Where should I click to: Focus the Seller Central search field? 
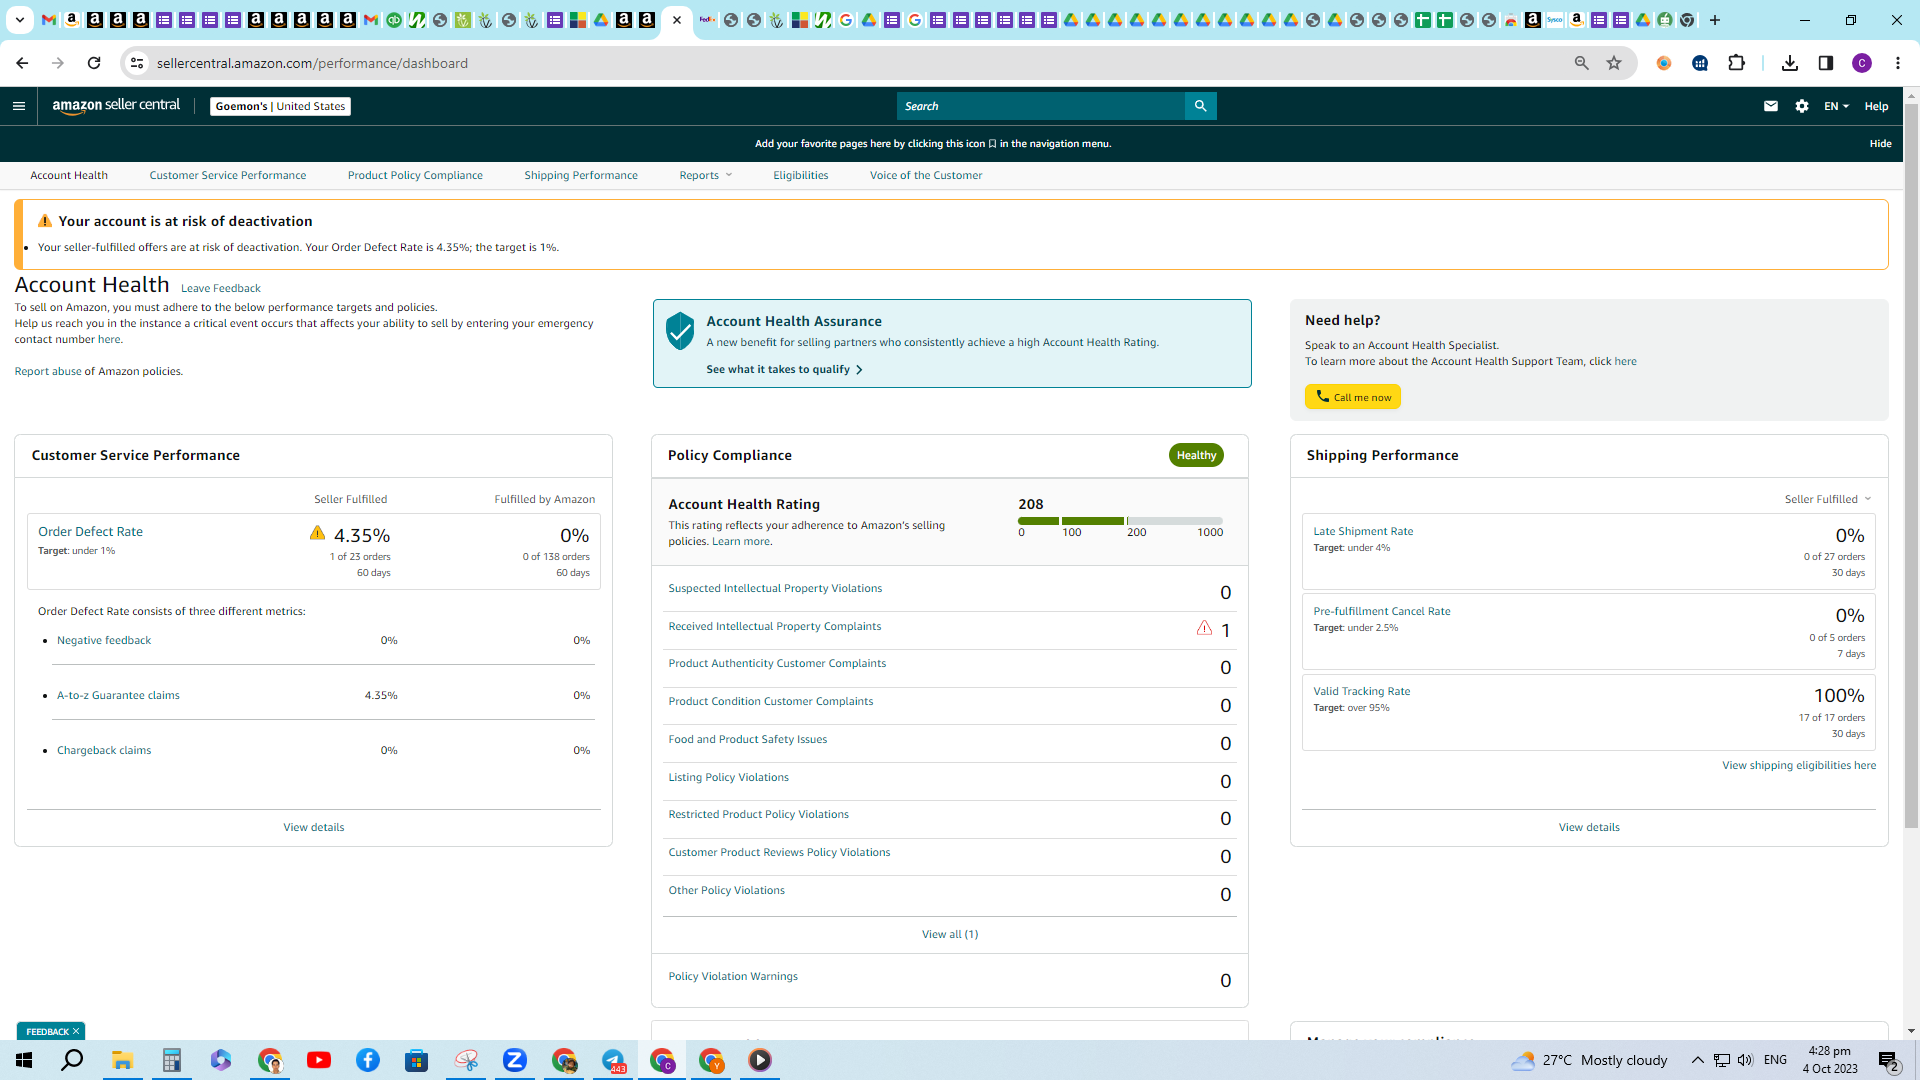click(x=1040, y=106)
